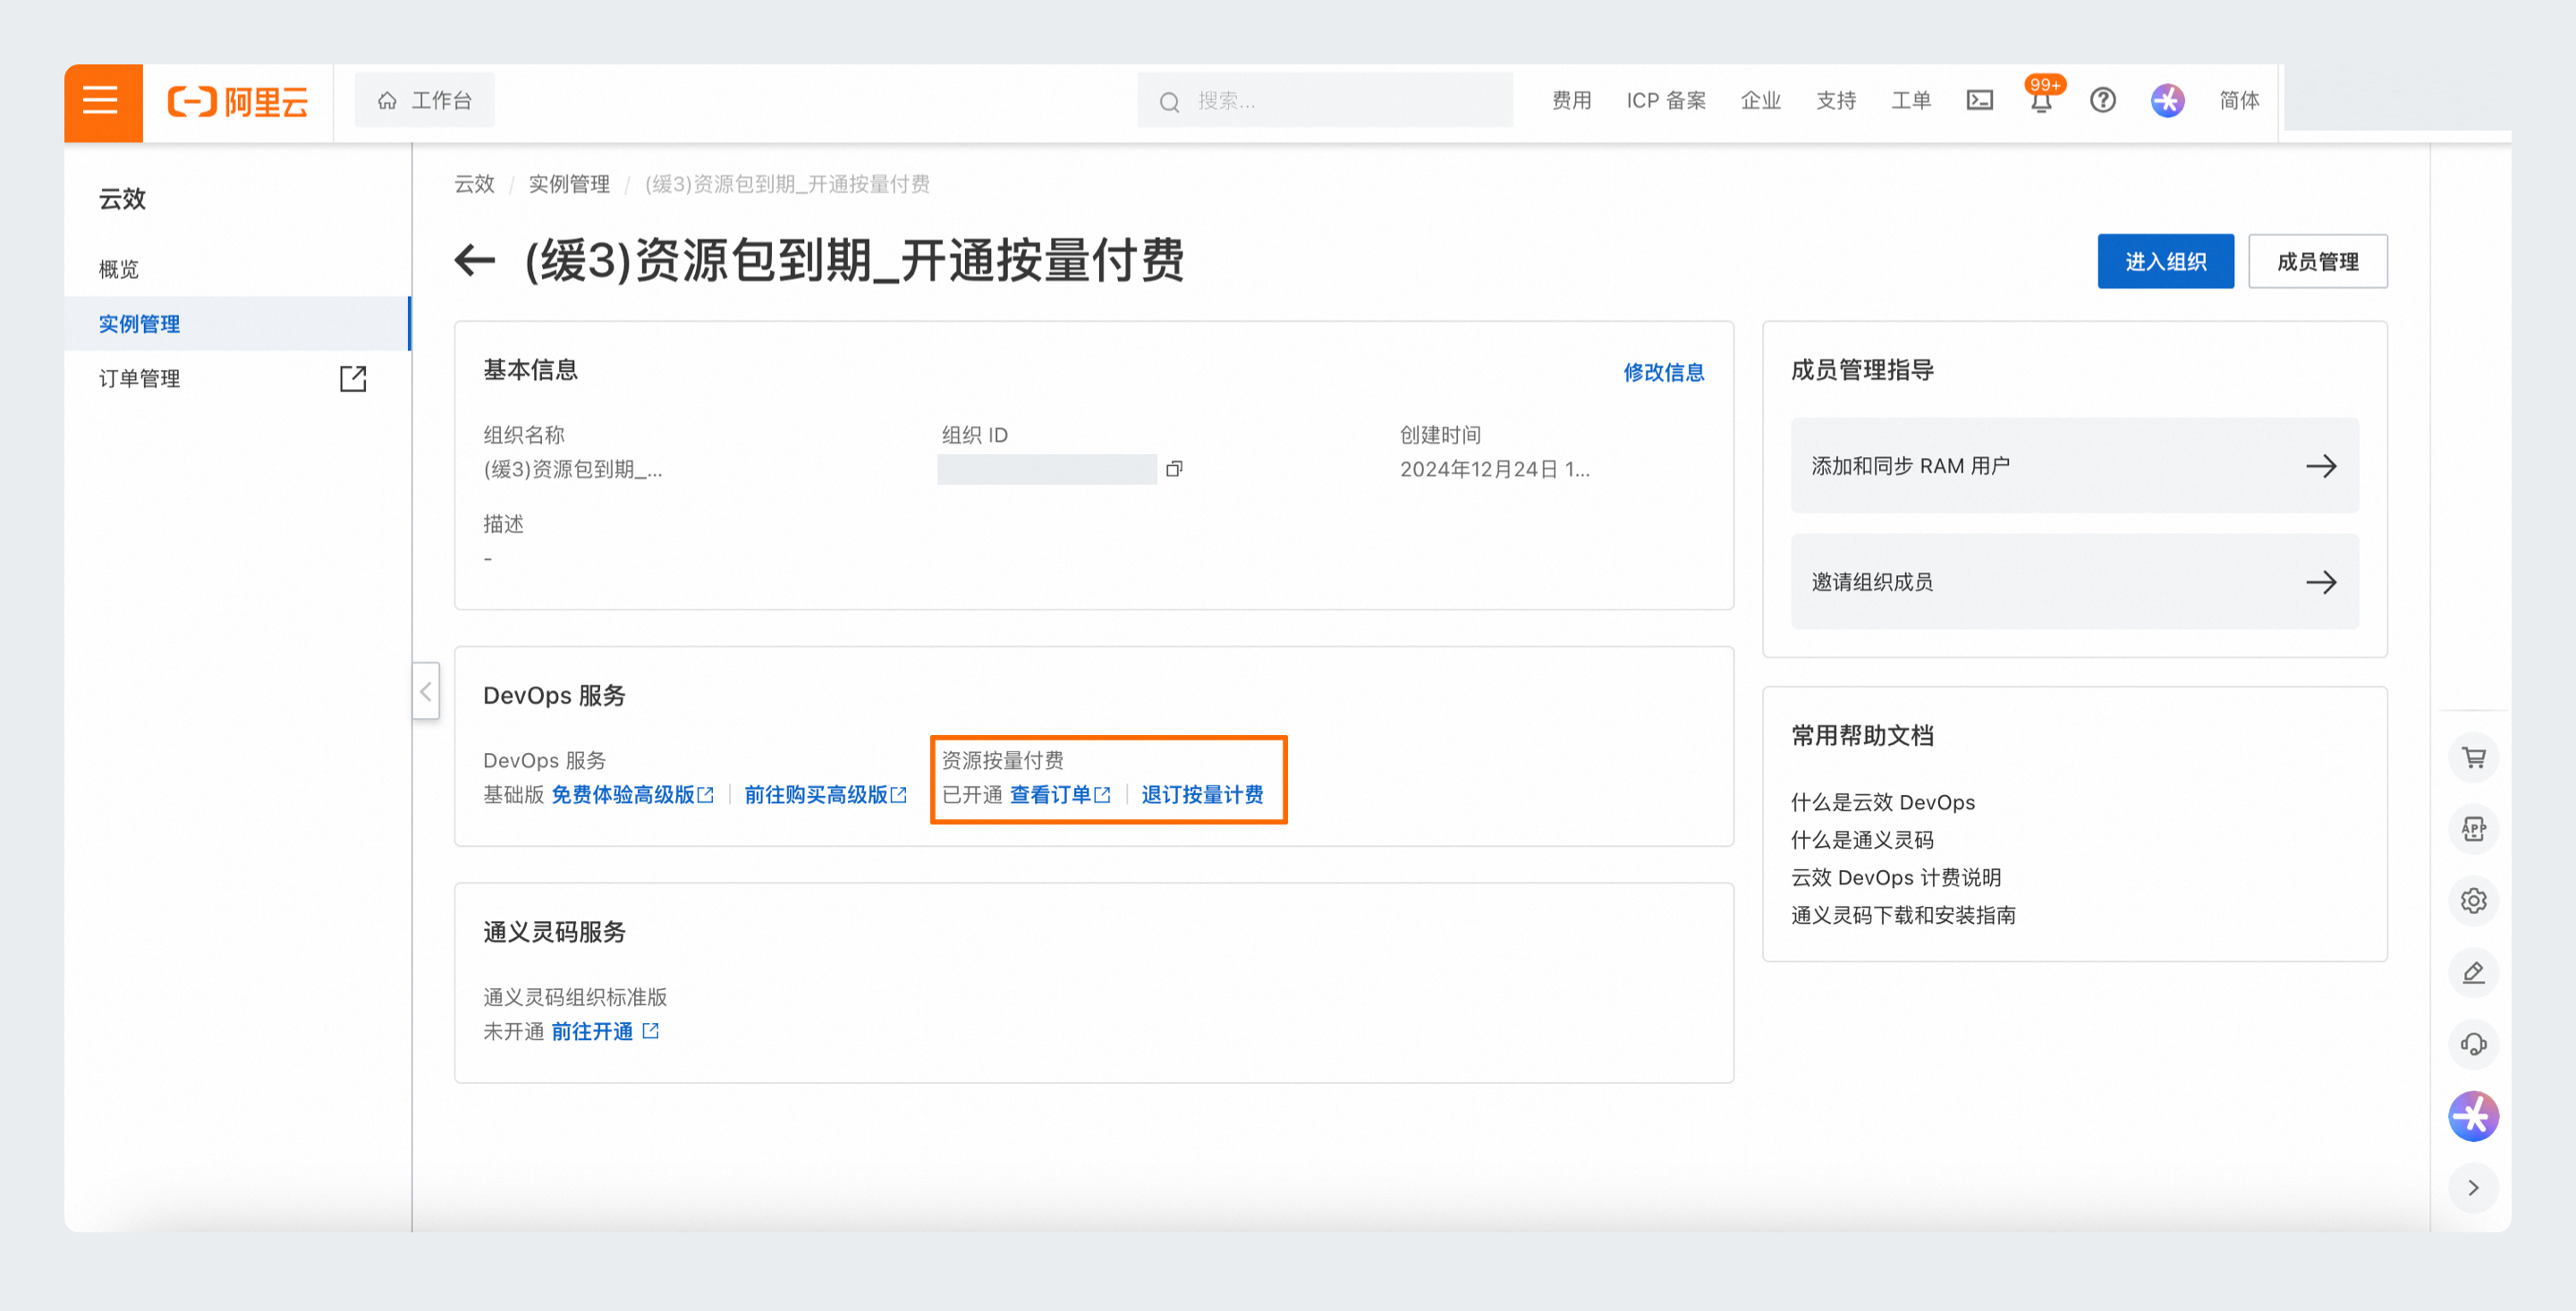Click the user avatar in top bar
Viewport: 2576px width, 1311px height.
(x=2167, y=100)
